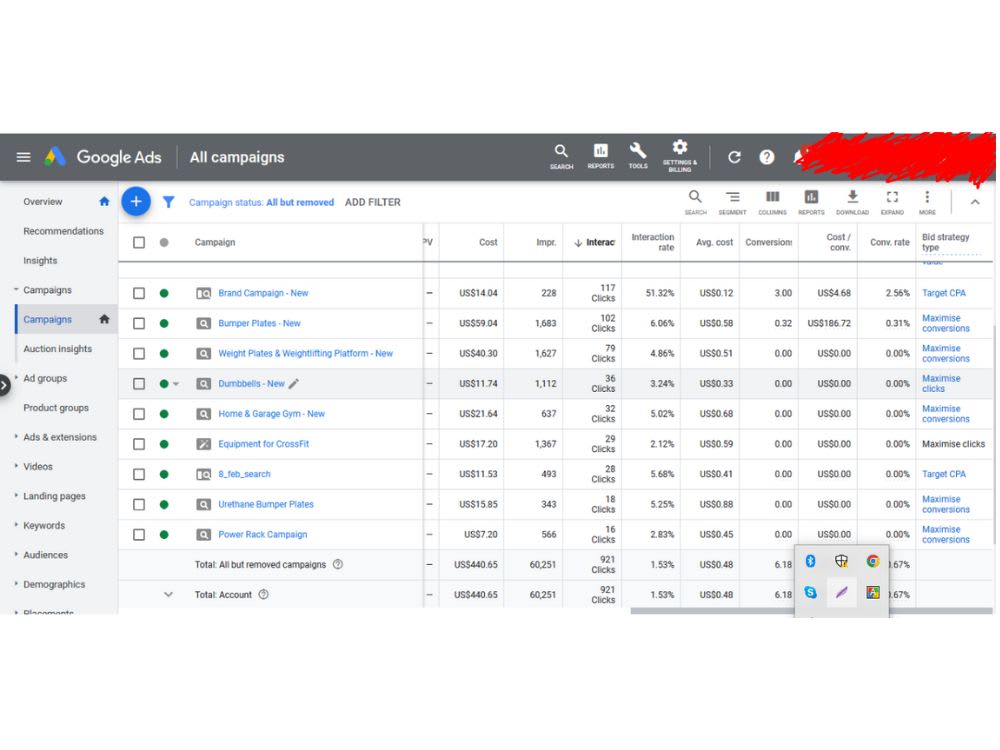This screenshot has width=1000, height=750.
Task: Click the filter funnel icon
Action: click(168, 202)
